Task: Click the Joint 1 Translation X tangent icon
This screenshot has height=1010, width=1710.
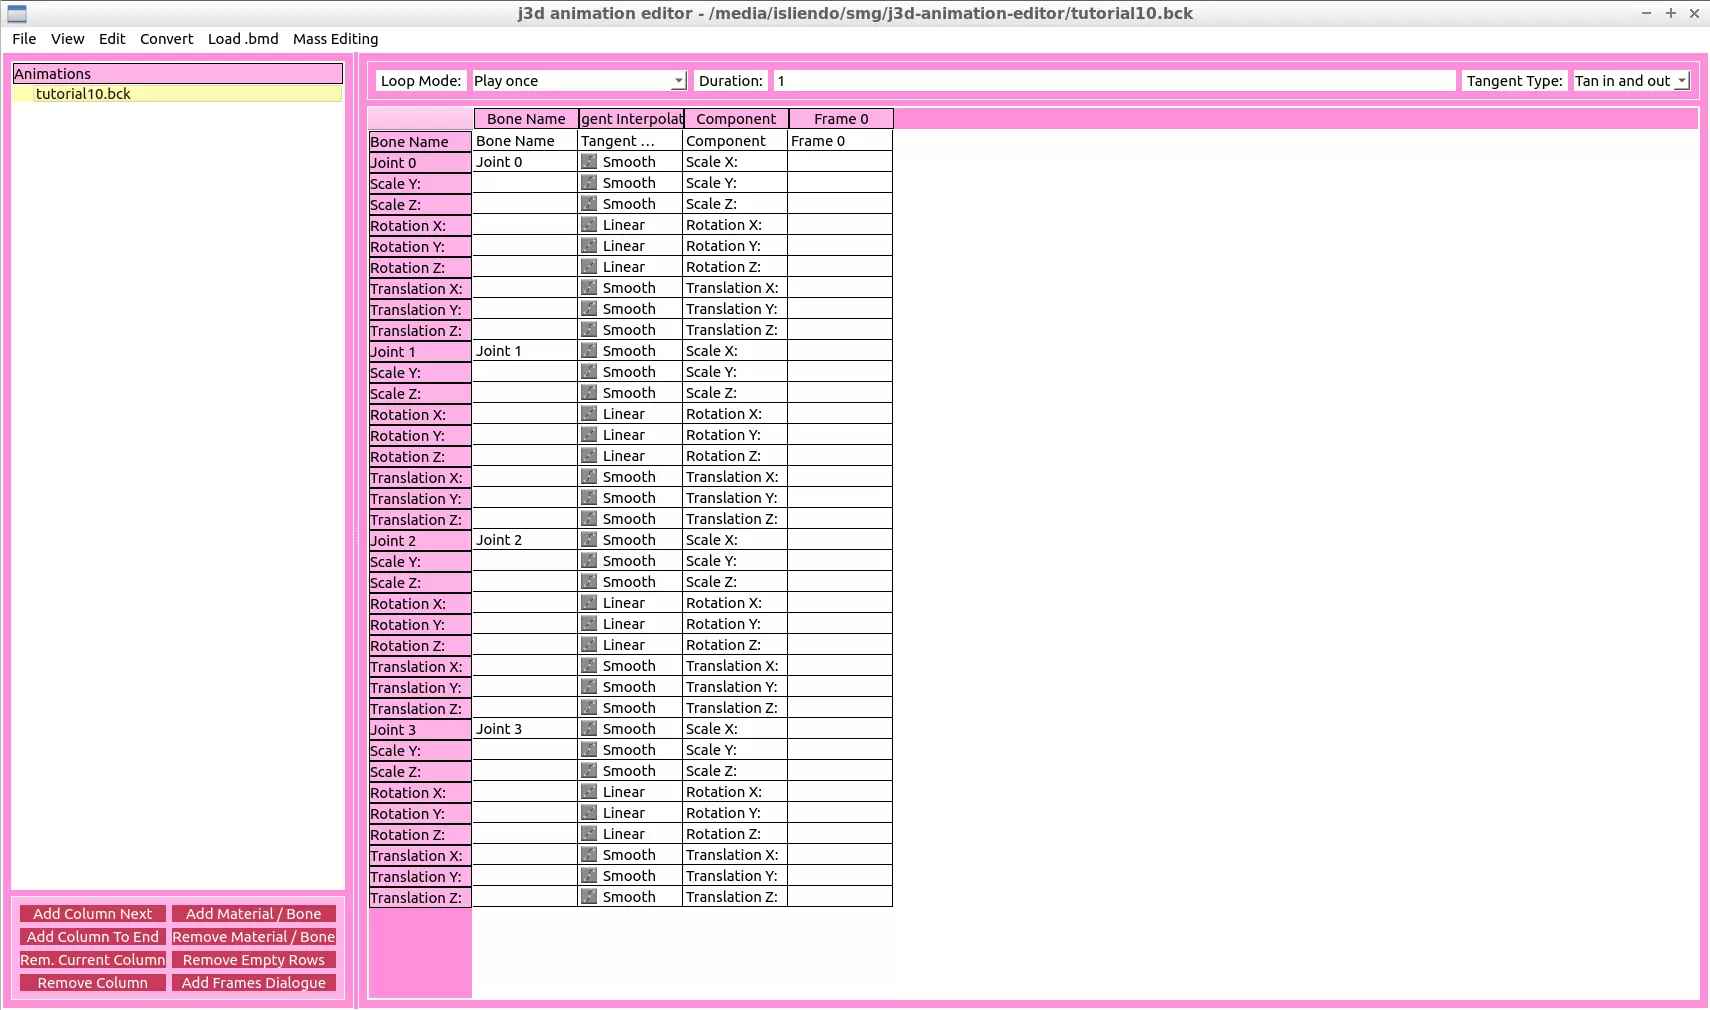Action: (589, 477)
